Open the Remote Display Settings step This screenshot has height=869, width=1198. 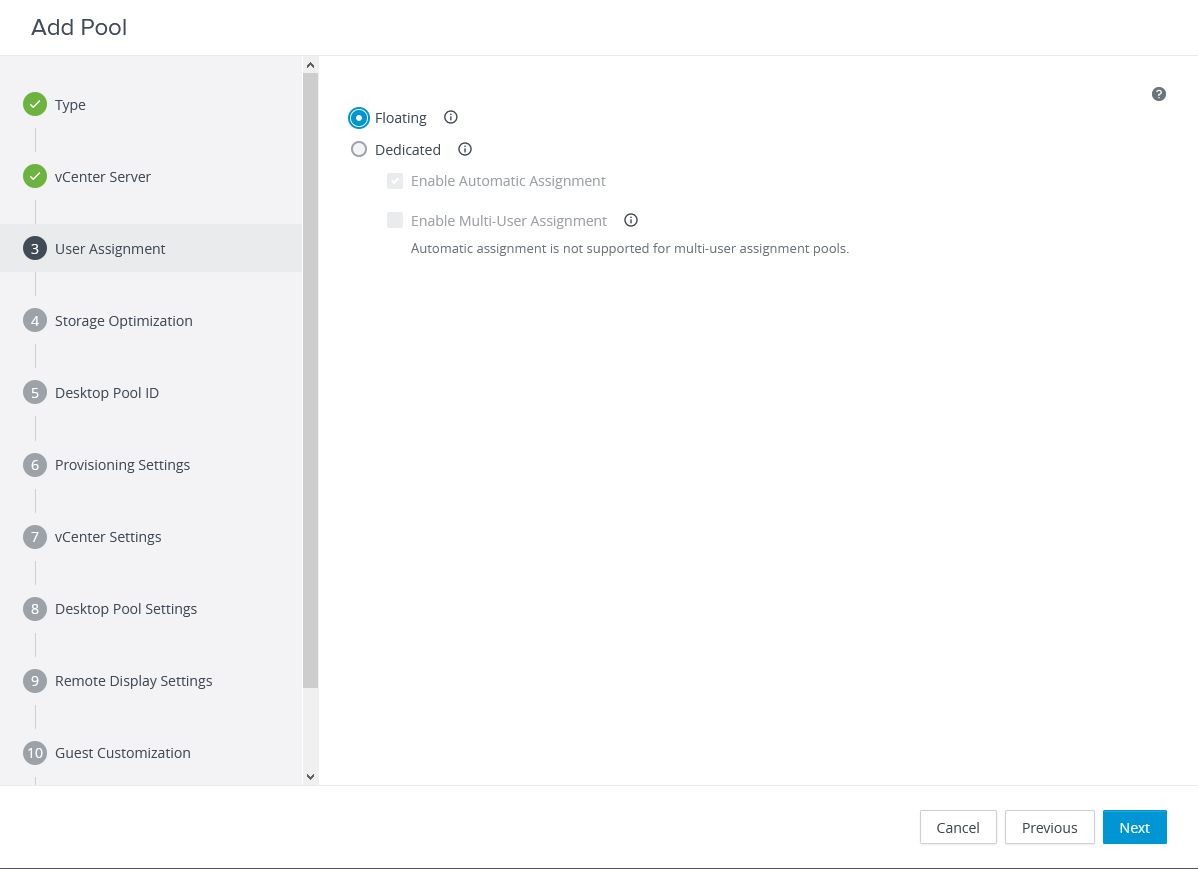pos(134,681)
